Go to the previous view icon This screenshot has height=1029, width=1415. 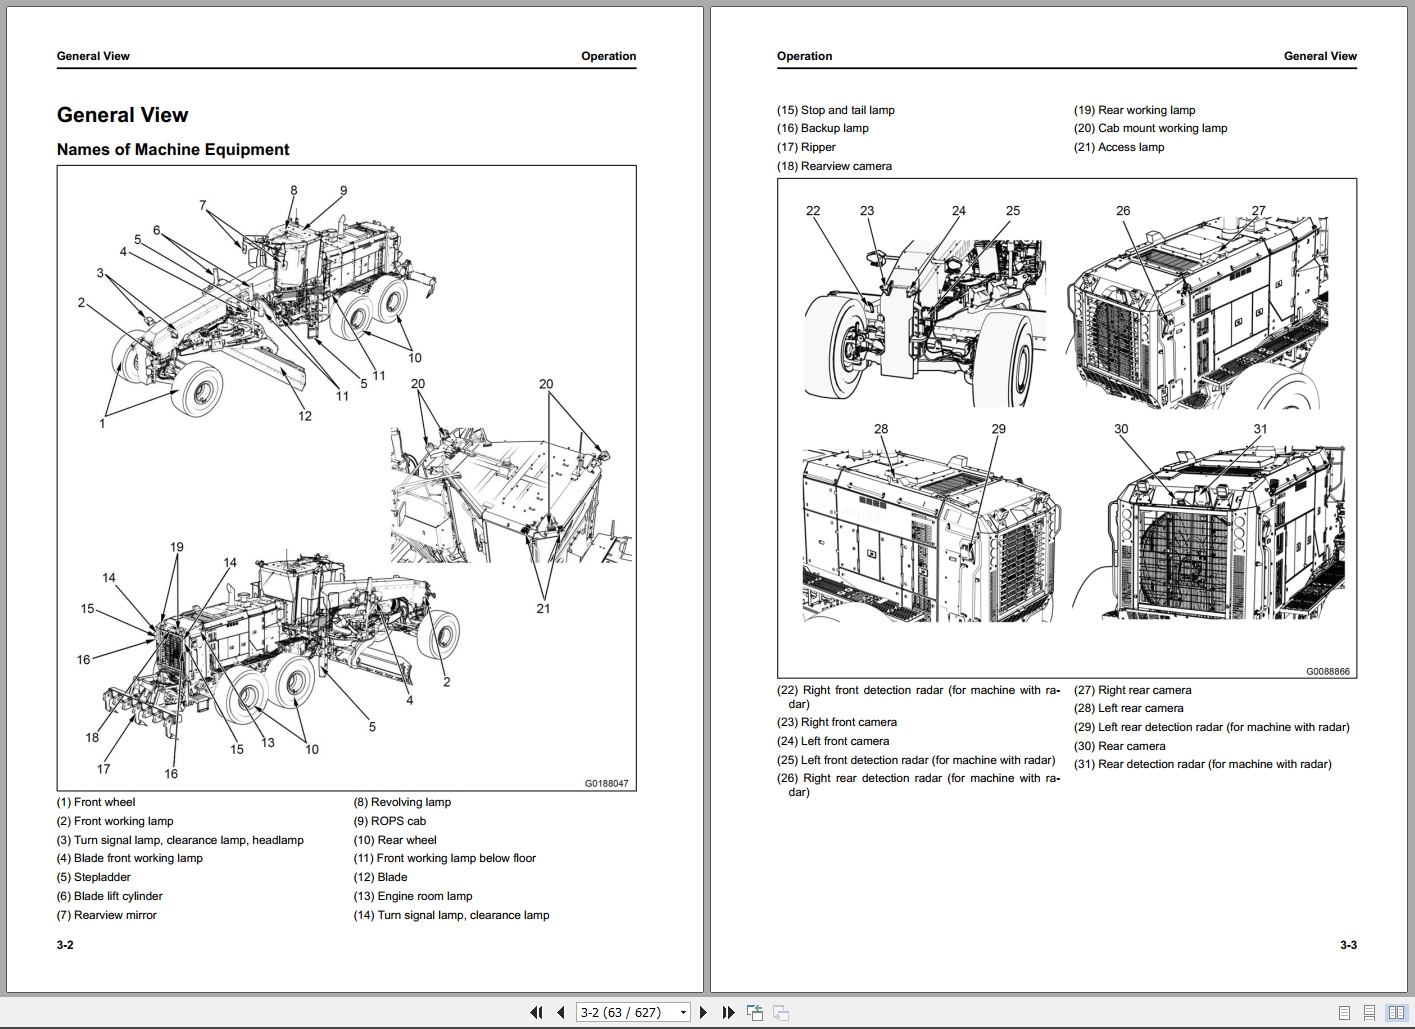[754, 1012]
